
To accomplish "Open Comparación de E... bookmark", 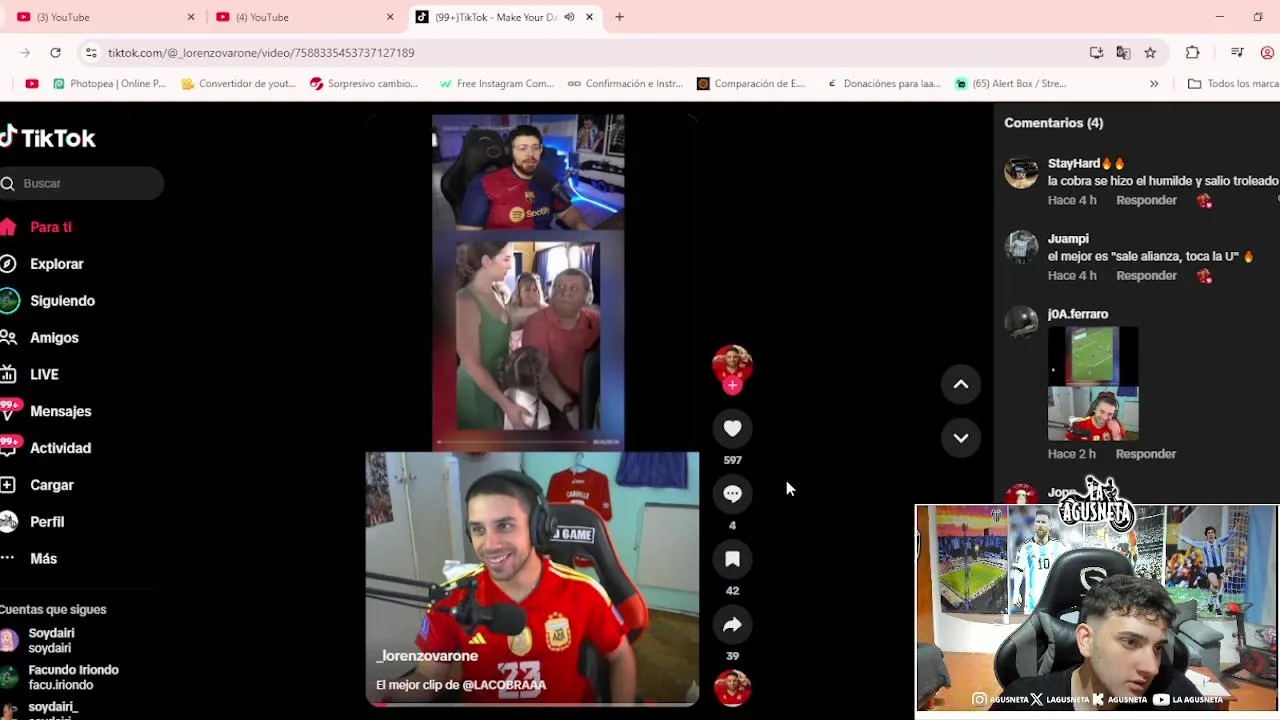I will coord(751,84).
